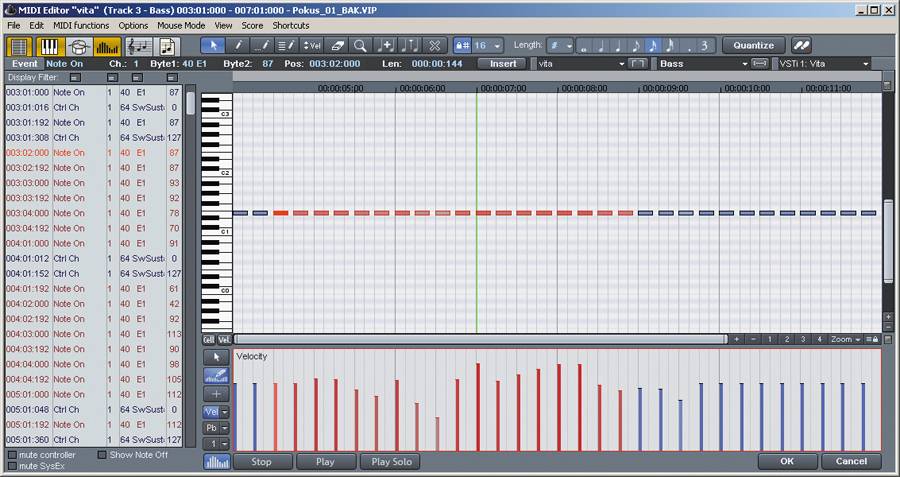Toggle the triplet 3 note length

click(x=705, y=46)
